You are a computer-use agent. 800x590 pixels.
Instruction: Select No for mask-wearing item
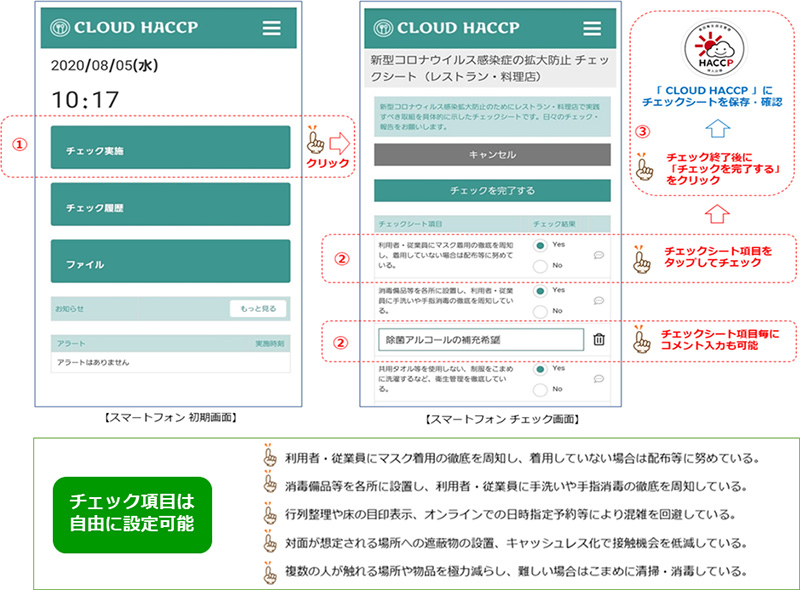540,266
